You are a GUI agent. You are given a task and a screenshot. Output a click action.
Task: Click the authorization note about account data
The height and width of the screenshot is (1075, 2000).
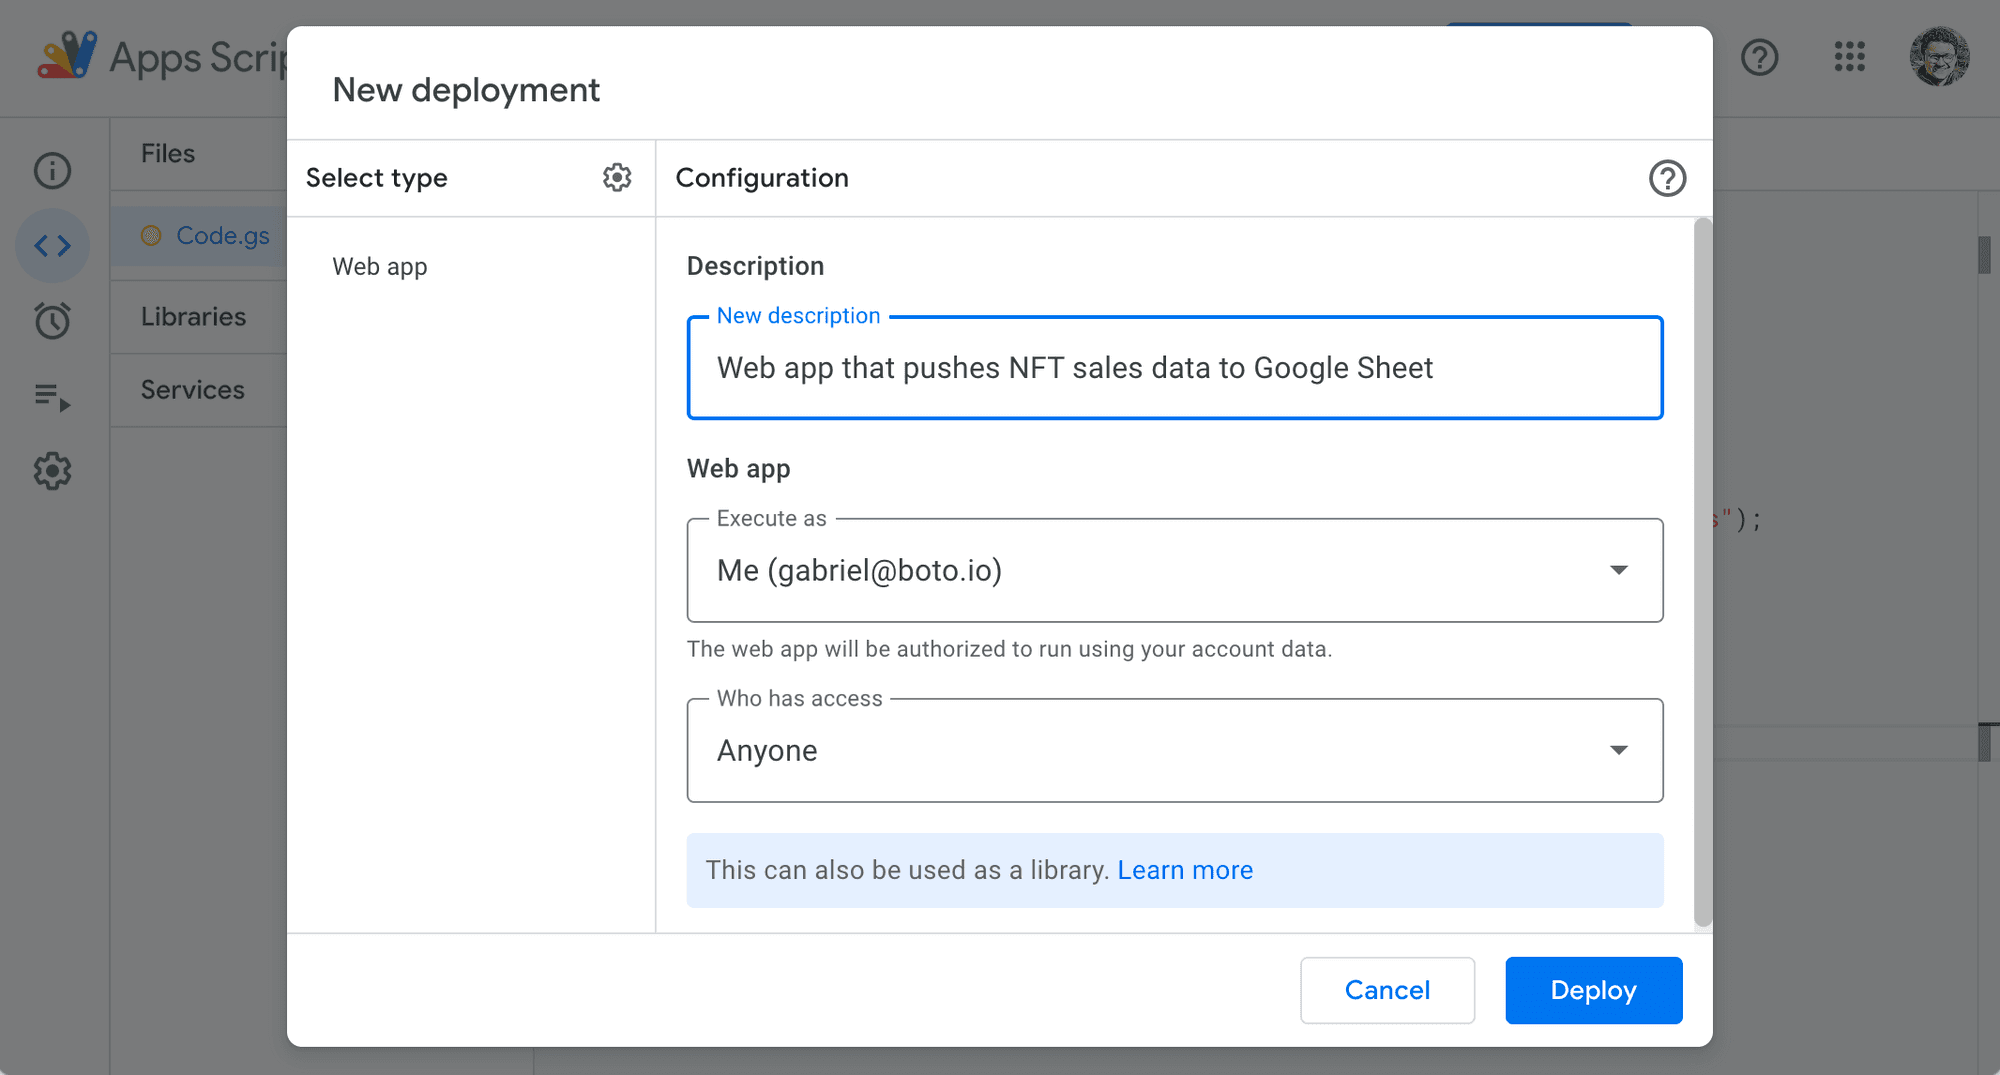[x=1009, y=649]
